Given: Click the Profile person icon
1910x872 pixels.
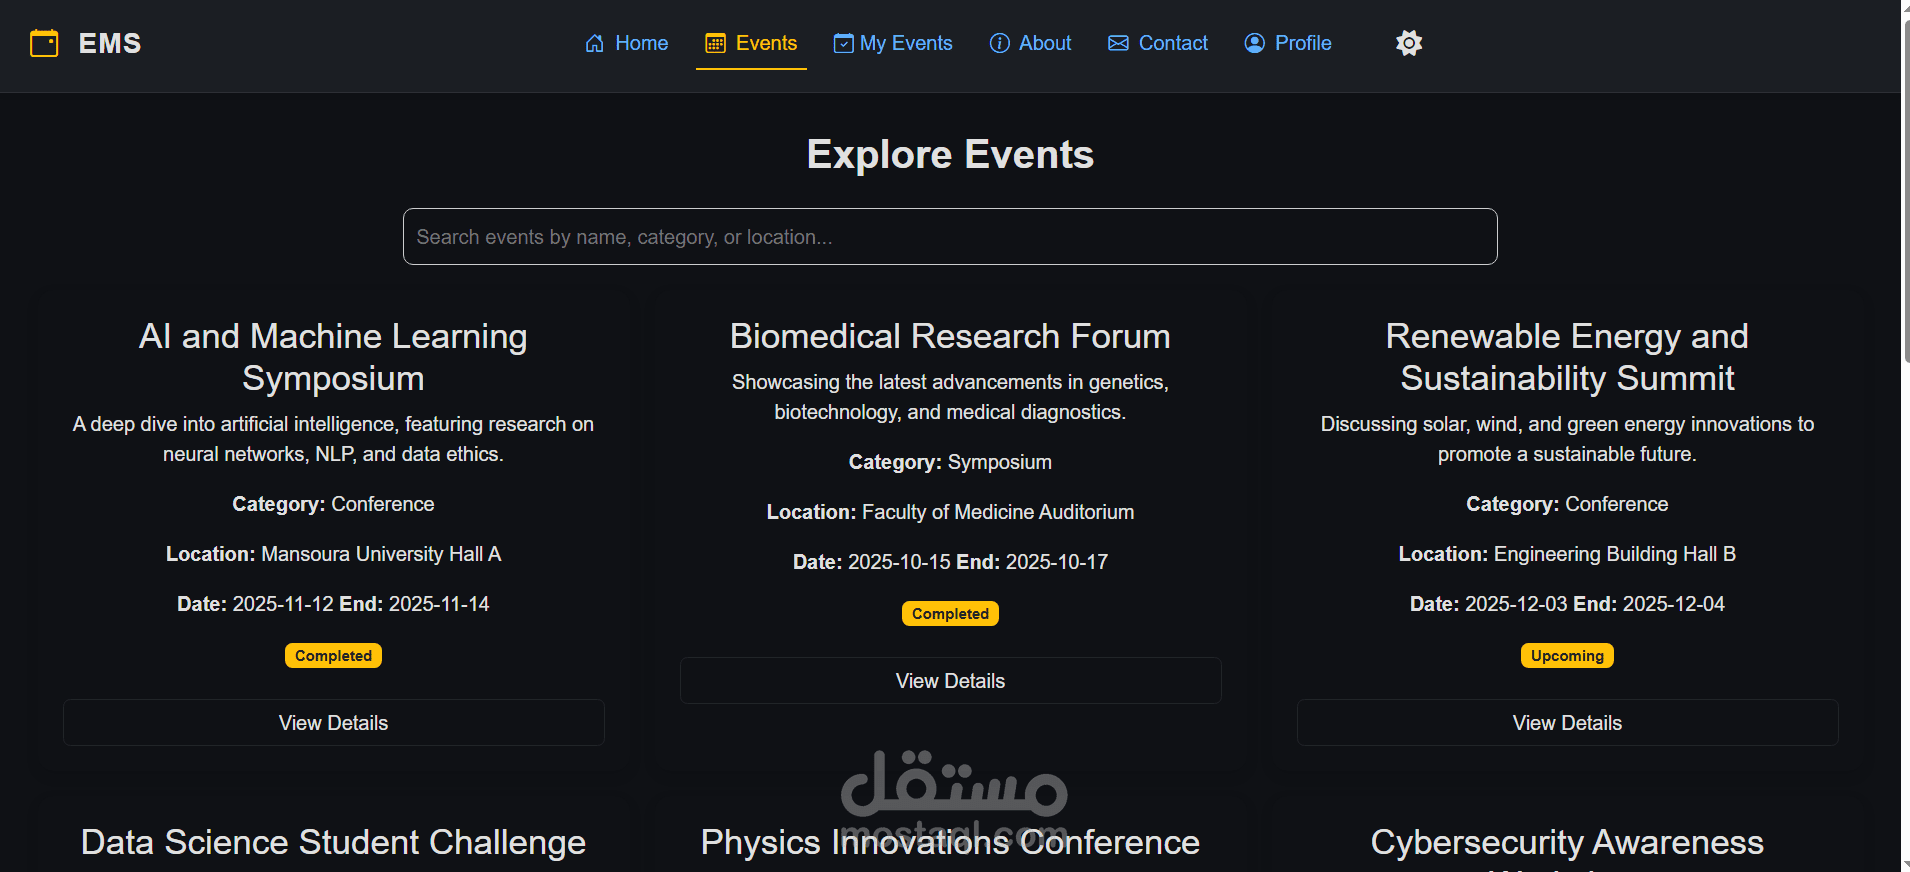Looking at the screenshot, I should 1254,43.
